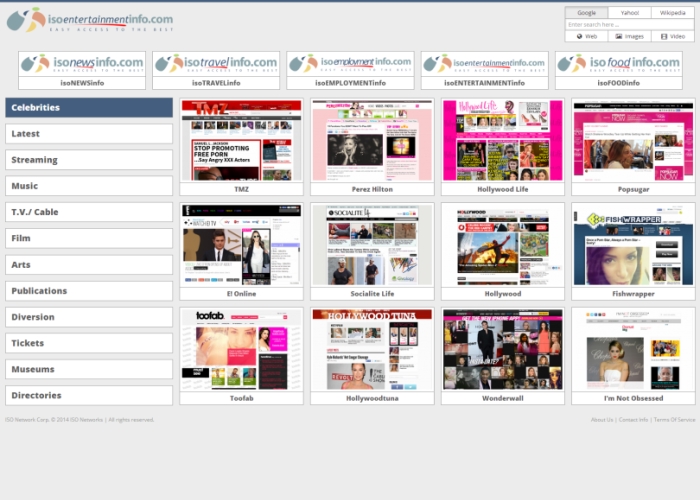Click the E! Online caption label
This screenshot has height=500, width=700.
(242, 294)
